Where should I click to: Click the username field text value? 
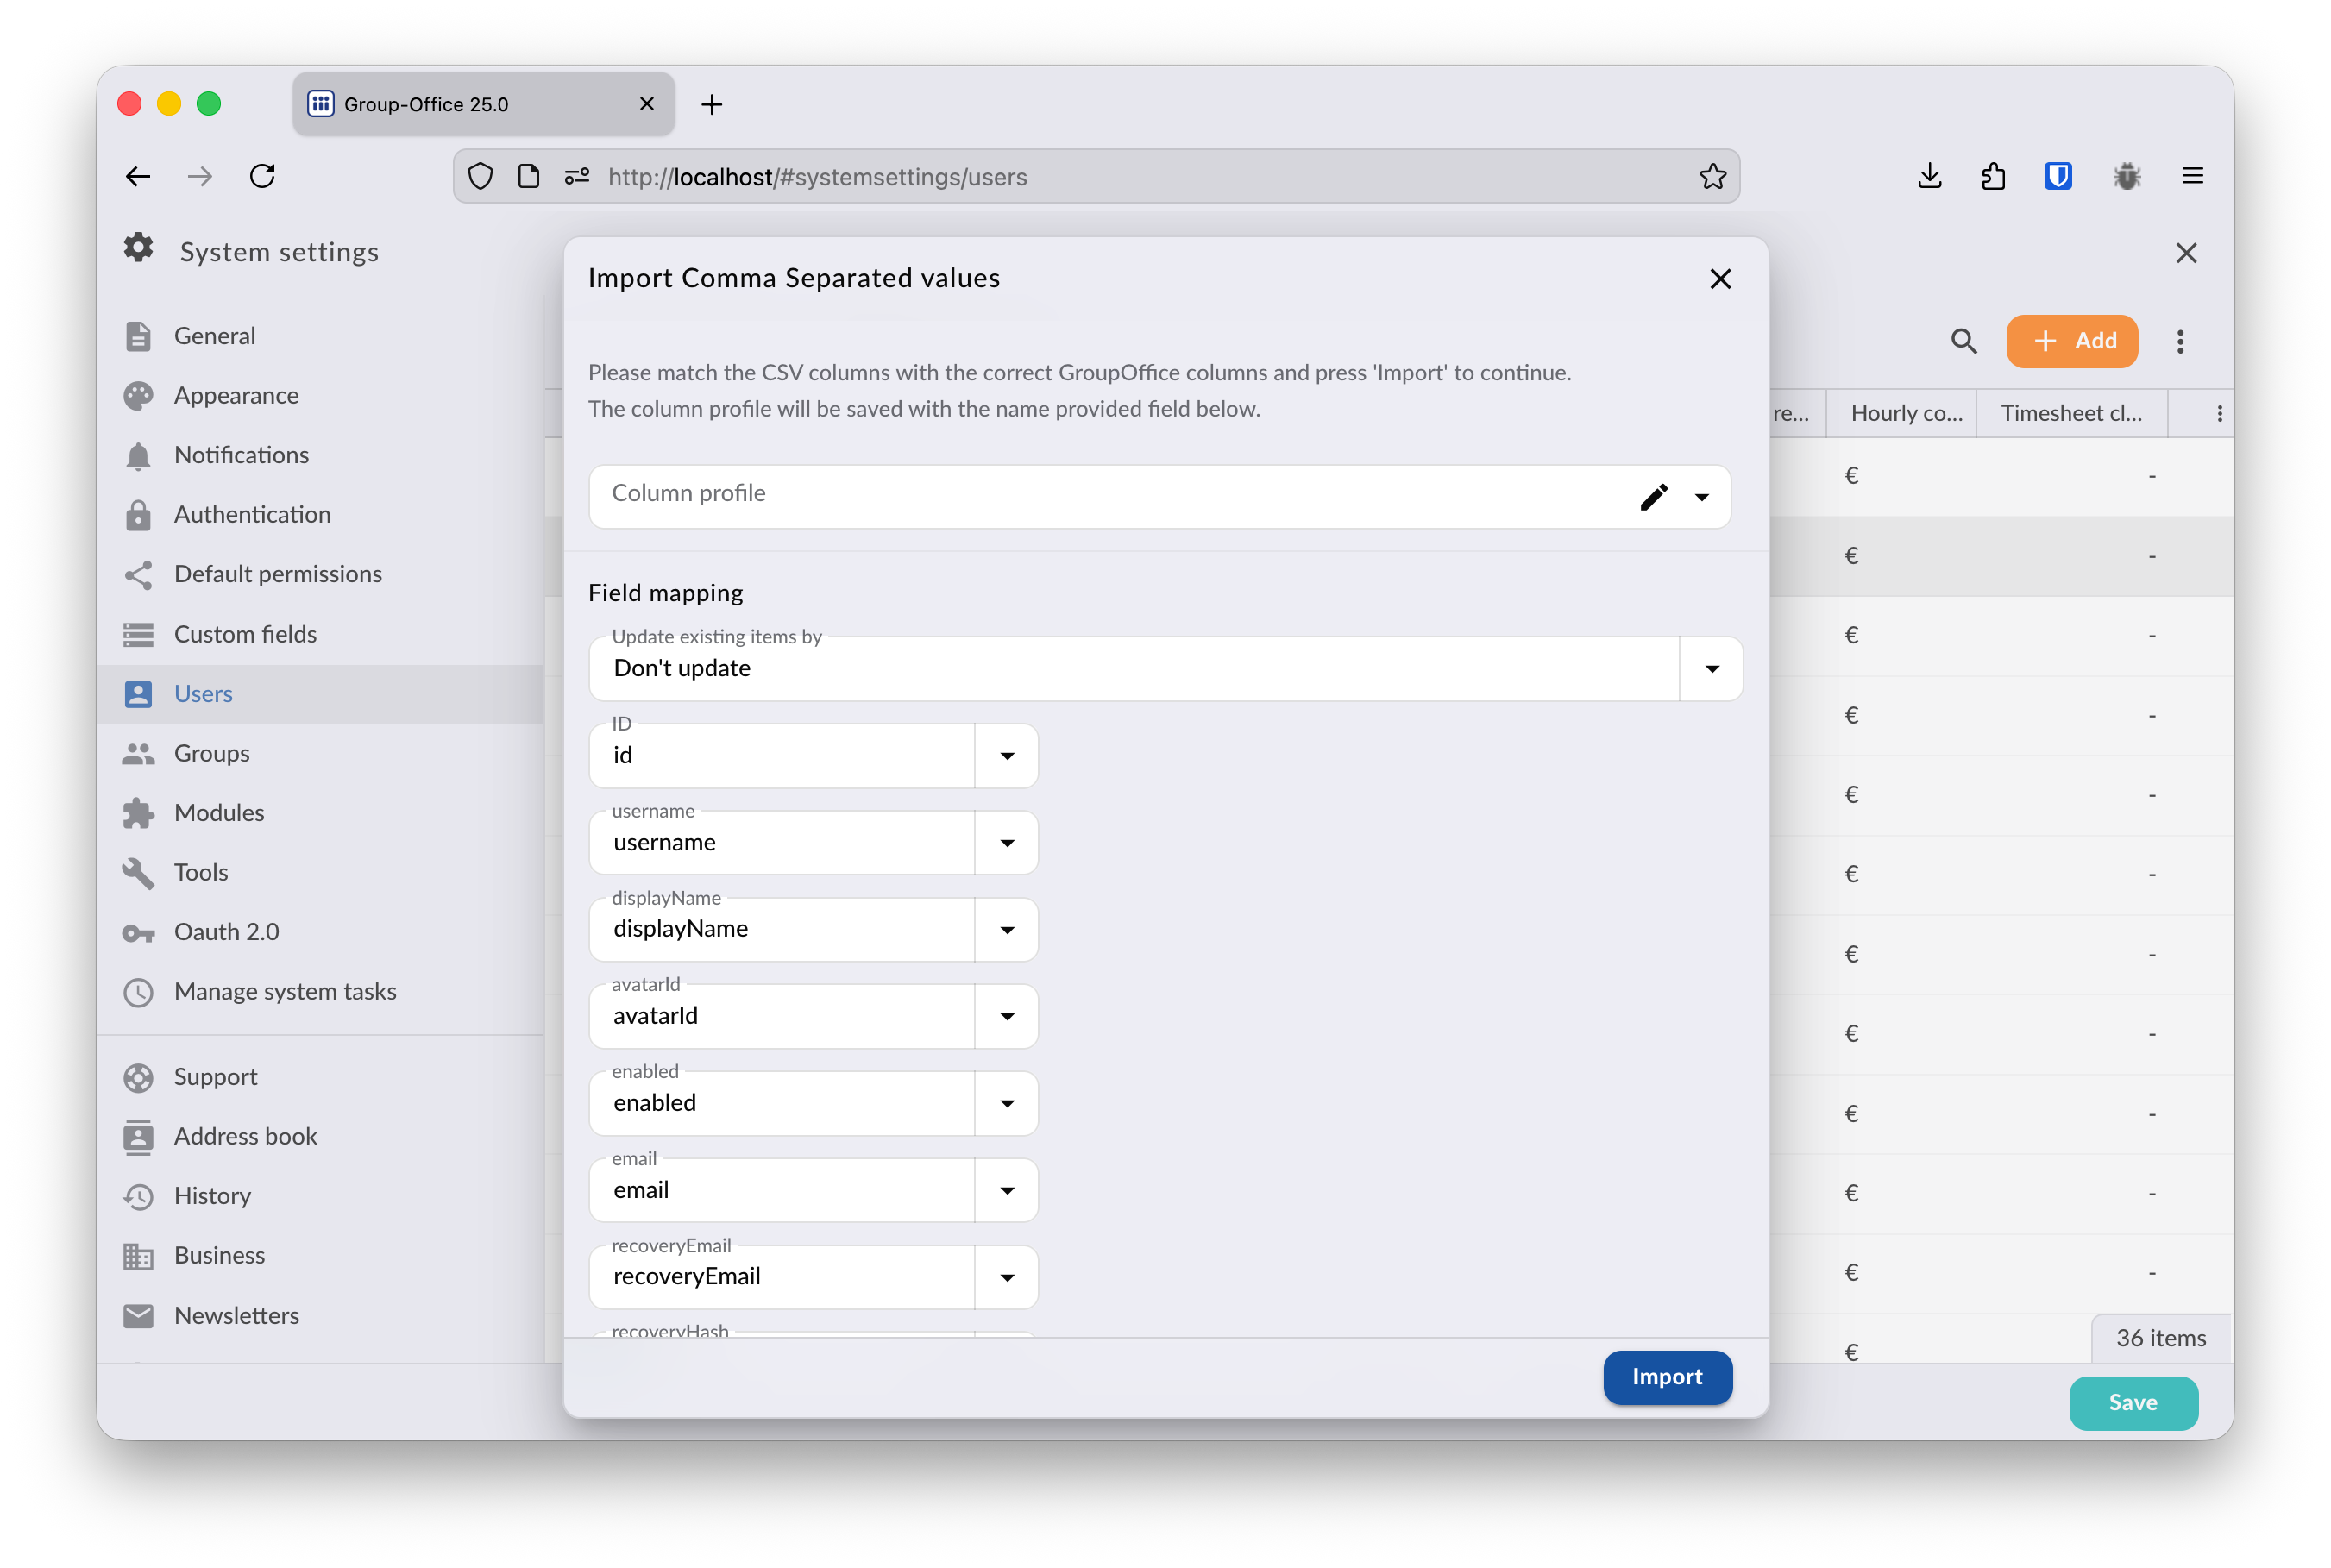pos(664,843)
